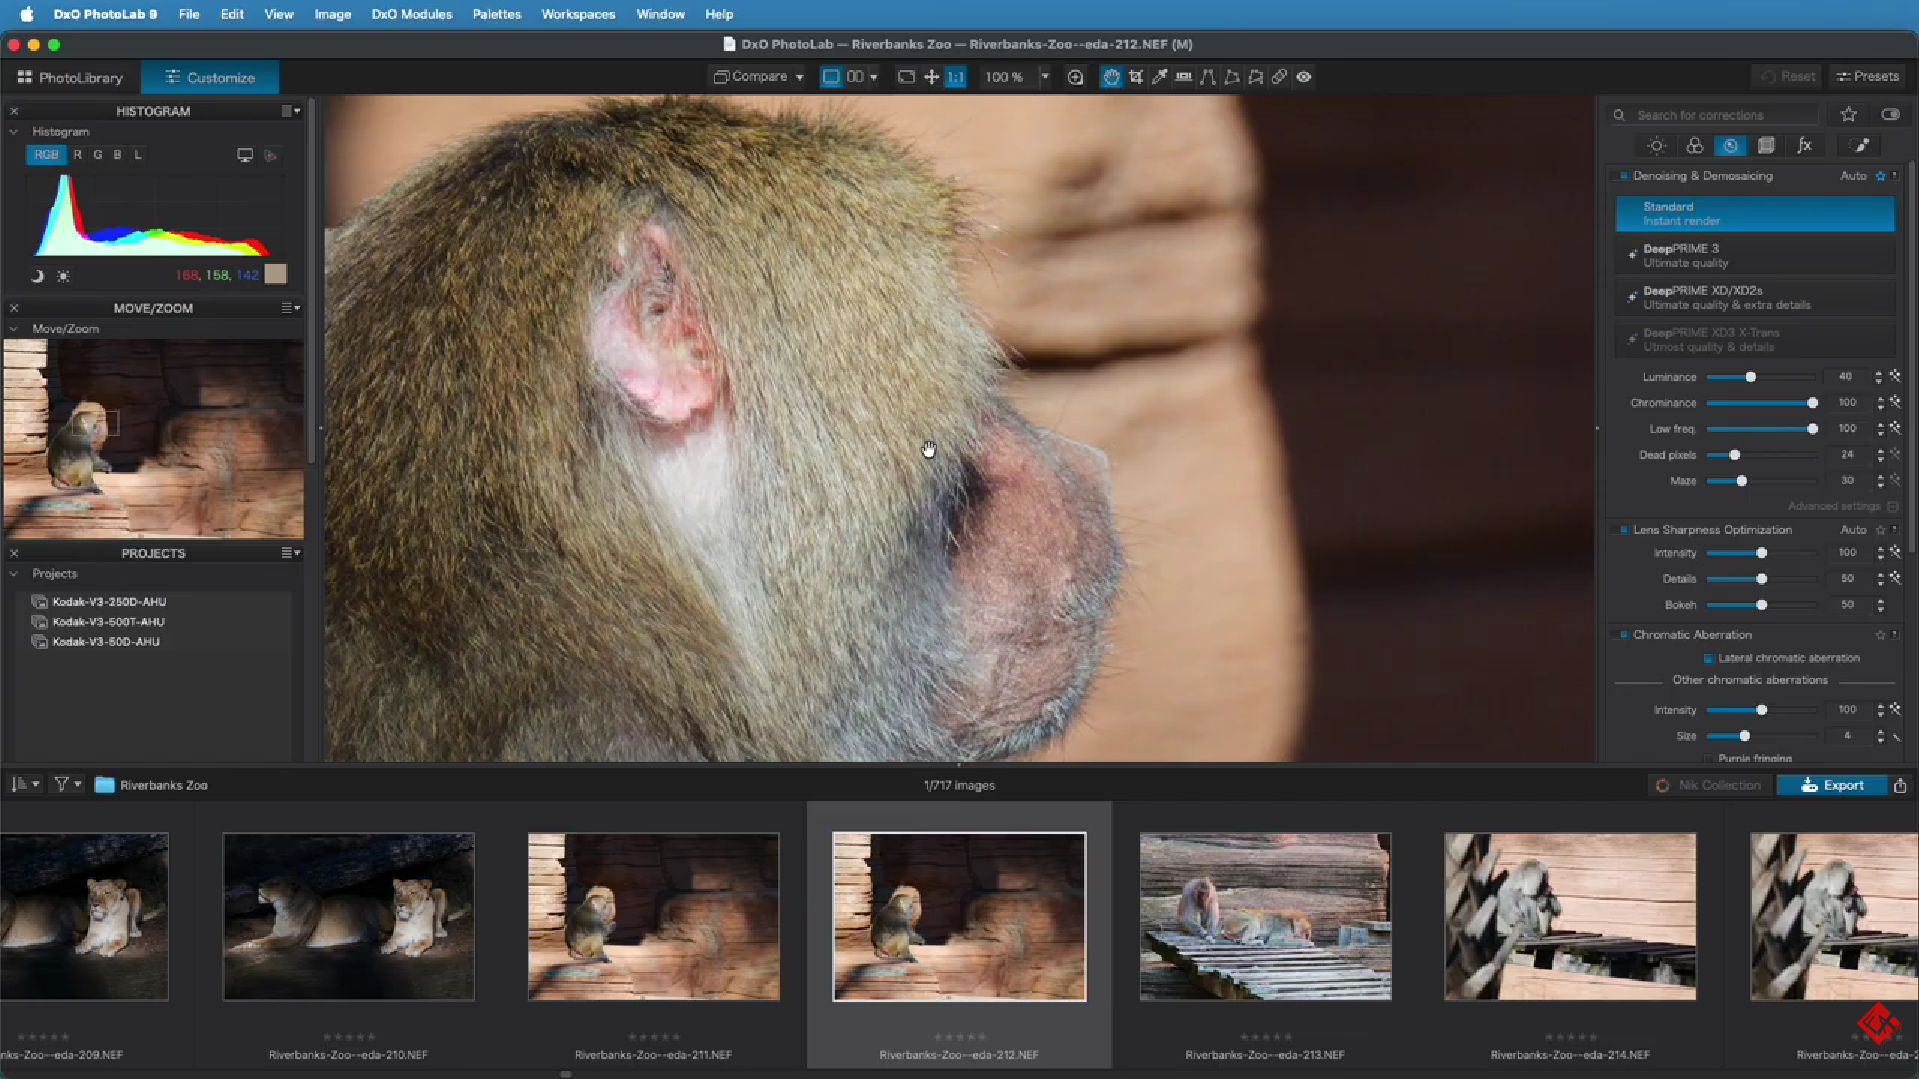Switch to the Customize tab
Viewport: 1919px width, 1079px height.
pyautogui.click(x=210, y=77)
